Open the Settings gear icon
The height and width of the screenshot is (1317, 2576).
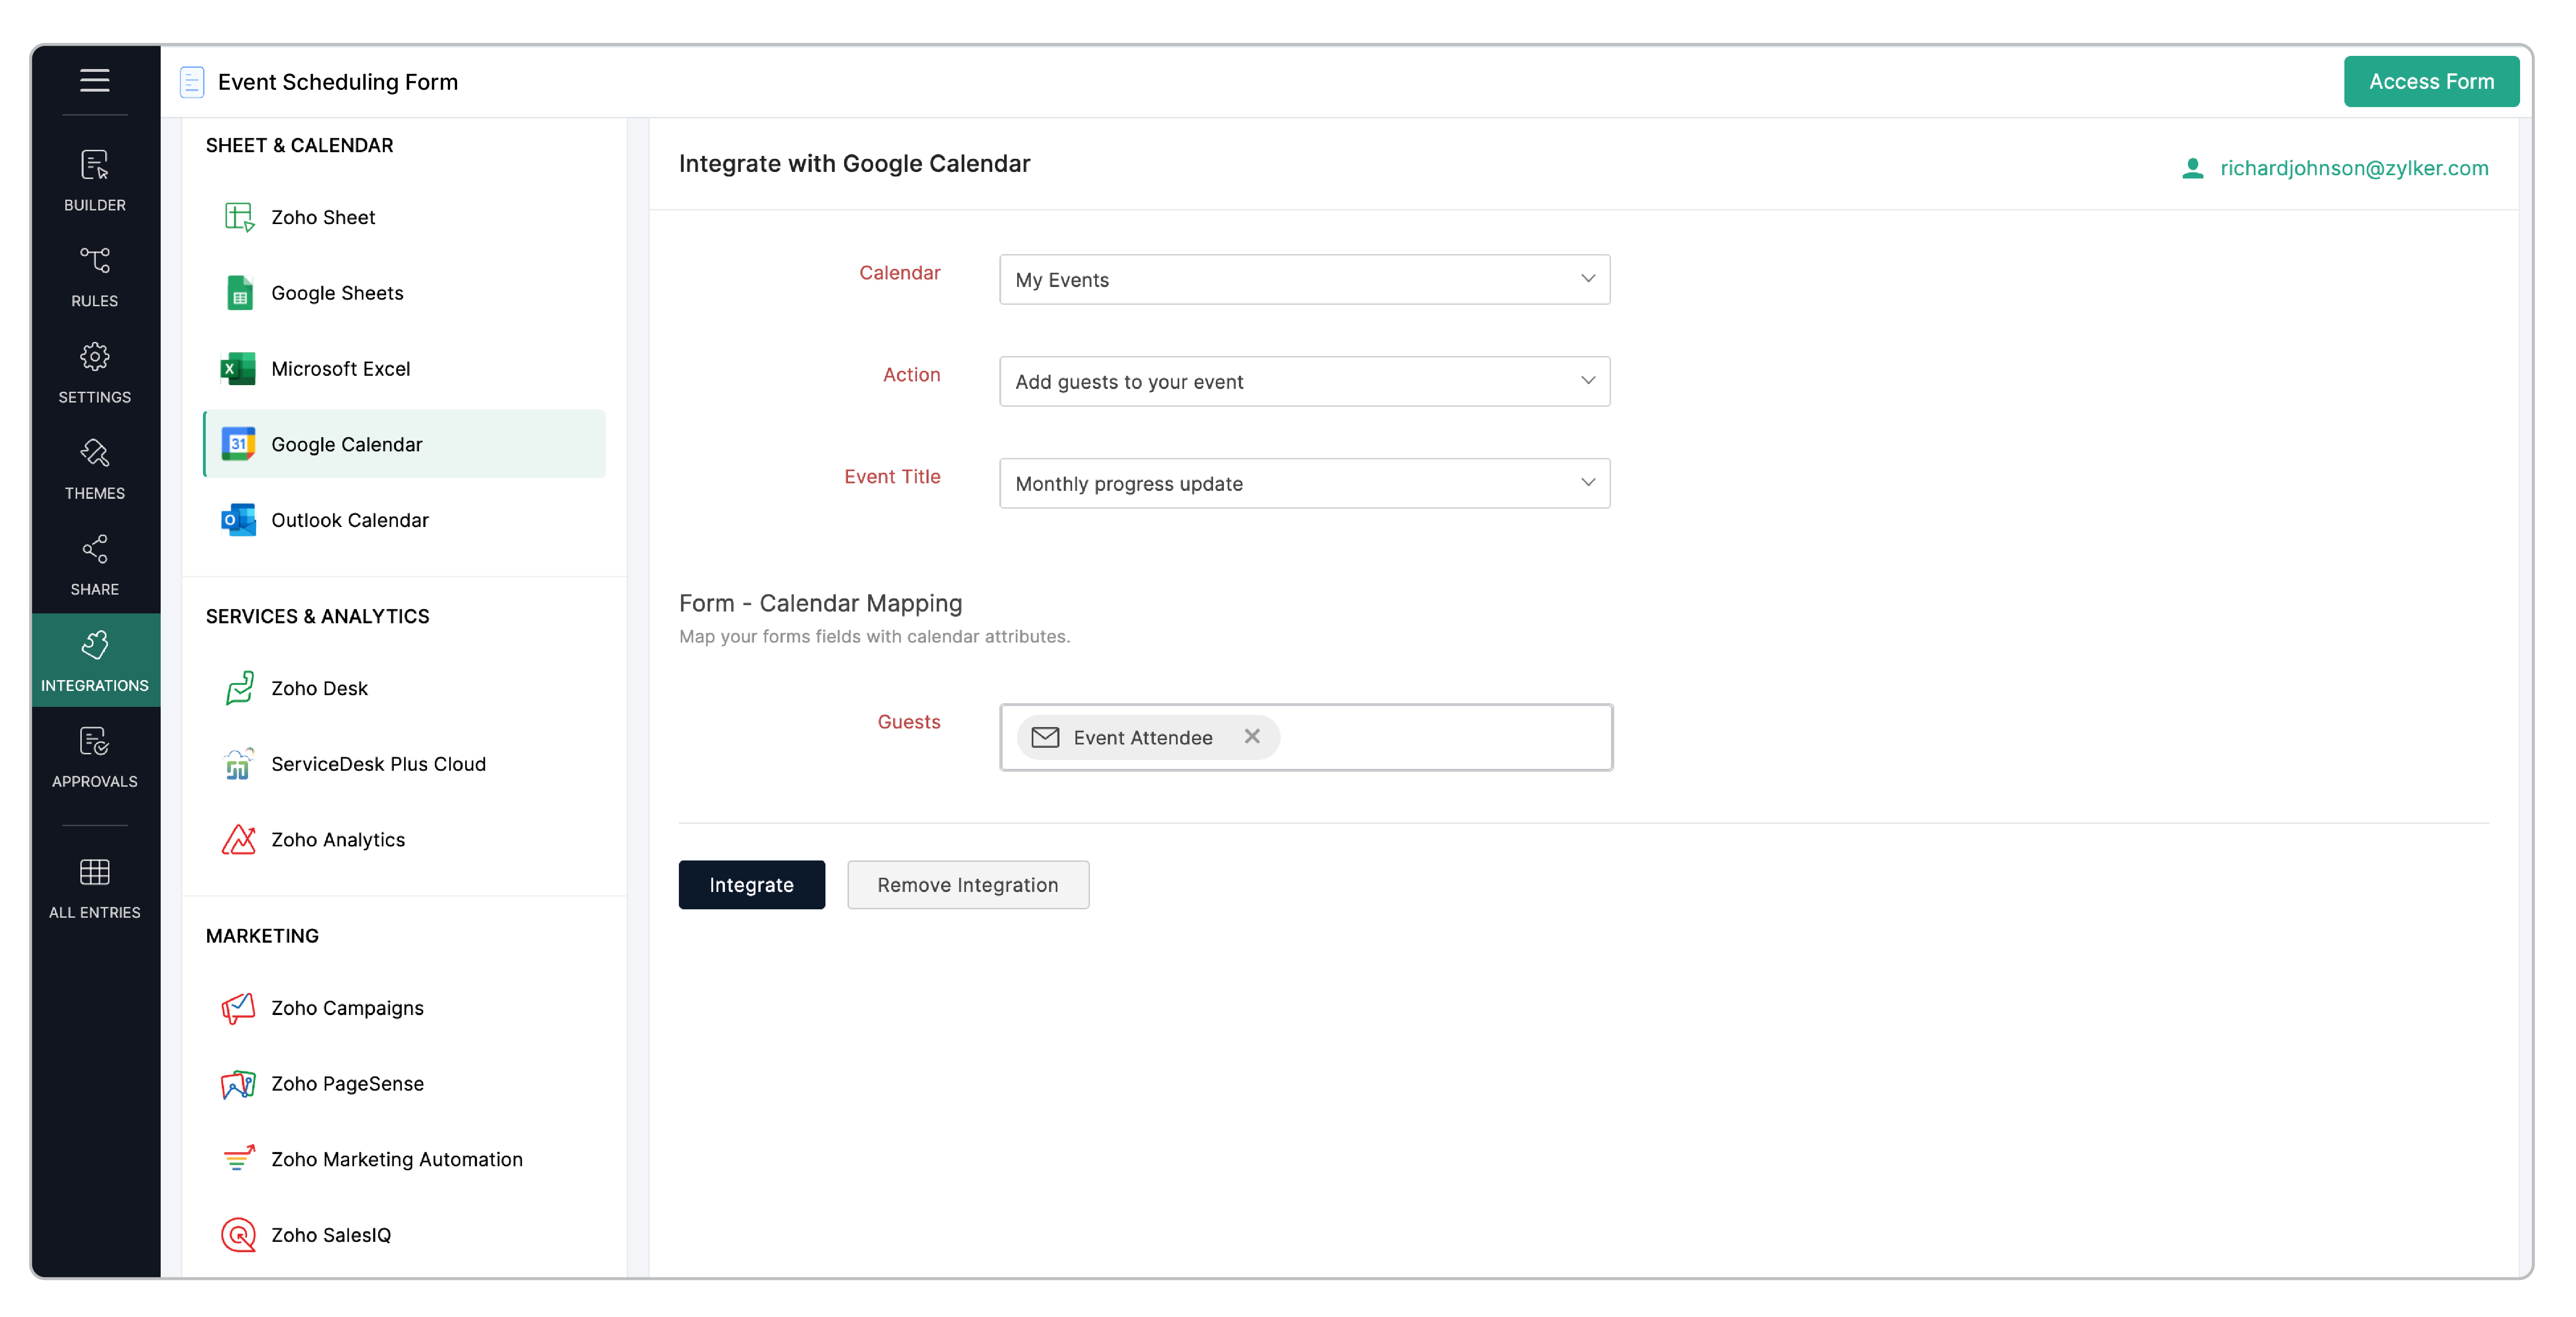coord(95,357)
